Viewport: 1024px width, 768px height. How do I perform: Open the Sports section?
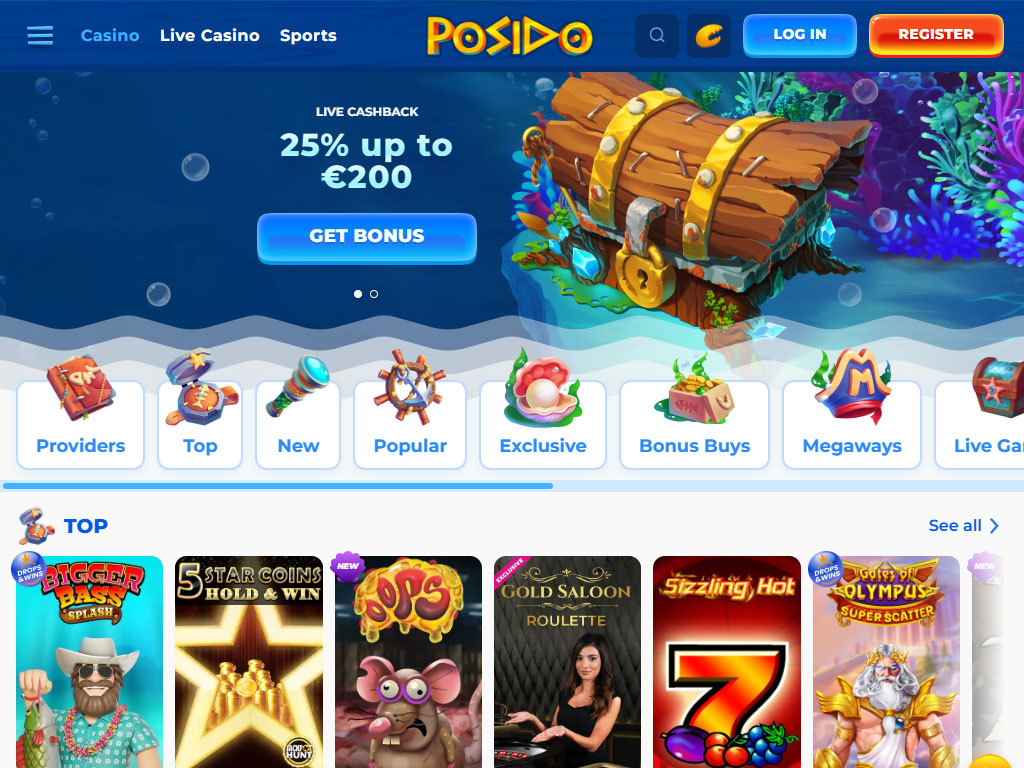[x=308, y=35]
